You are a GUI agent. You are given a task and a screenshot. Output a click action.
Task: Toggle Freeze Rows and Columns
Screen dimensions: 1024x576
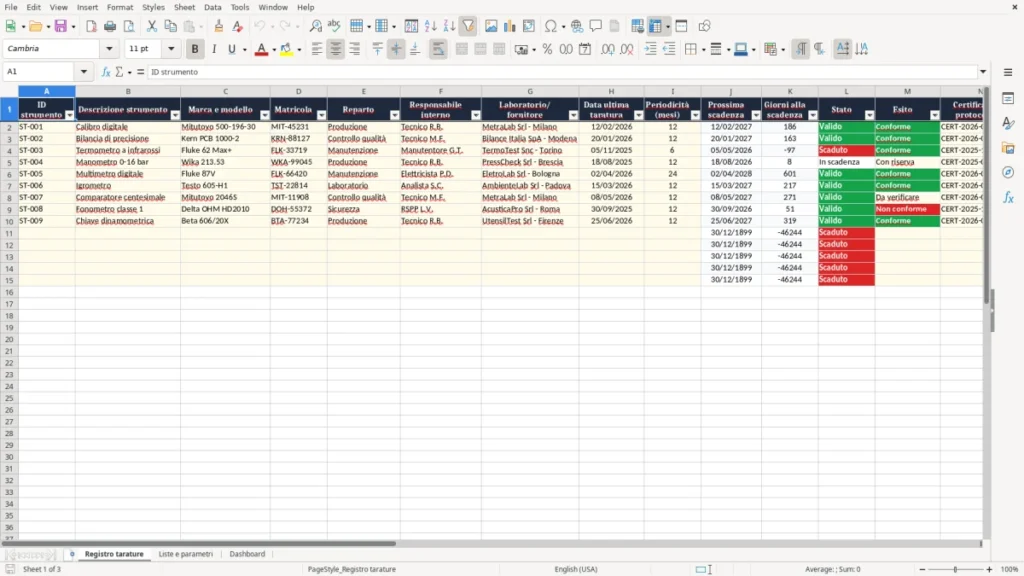[656, 26]
